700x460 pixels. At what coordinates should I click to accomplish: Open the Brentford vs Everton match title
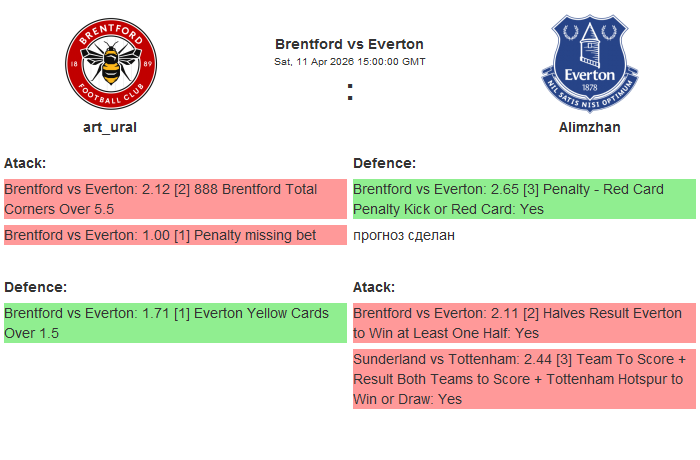349,44
